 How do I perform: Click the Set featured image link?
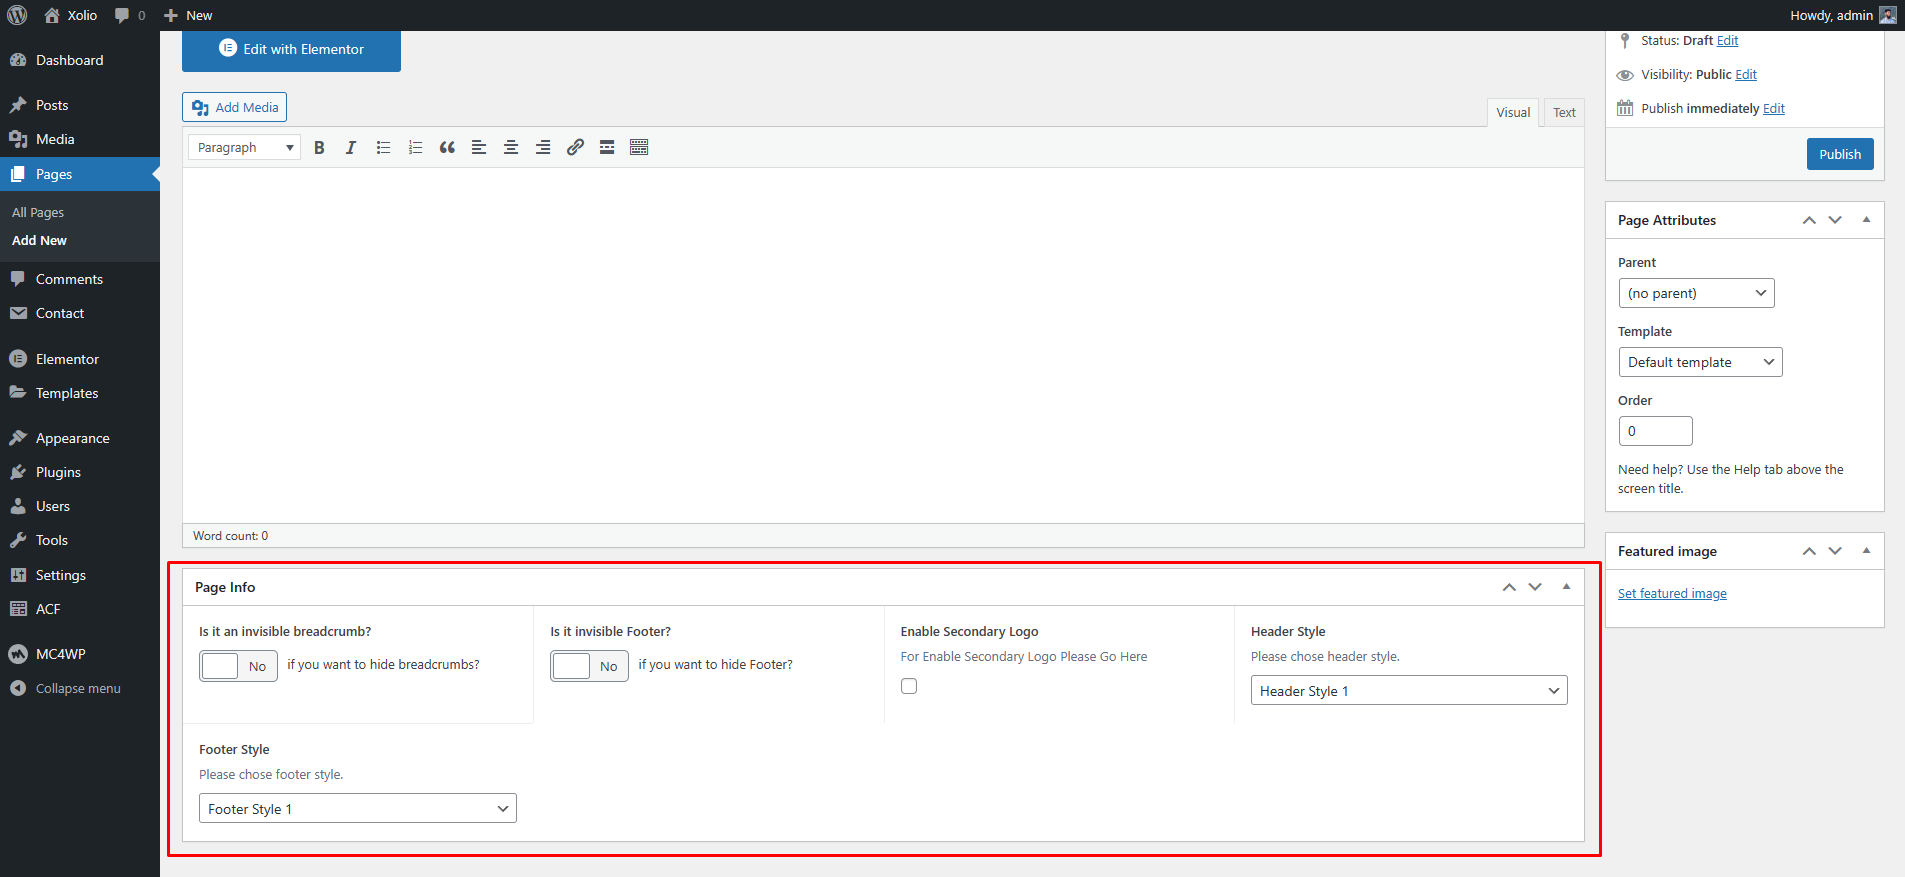tap(1672, 594)
